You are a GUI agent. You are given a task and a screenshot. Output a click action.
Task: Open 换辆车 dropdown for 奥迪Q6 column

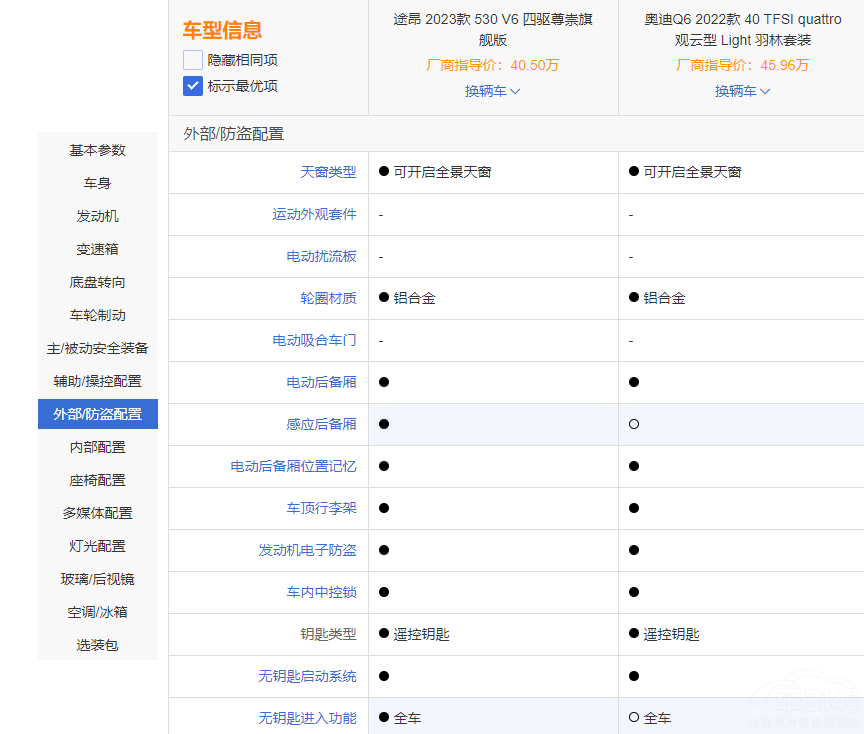click(x=742, y=91)
